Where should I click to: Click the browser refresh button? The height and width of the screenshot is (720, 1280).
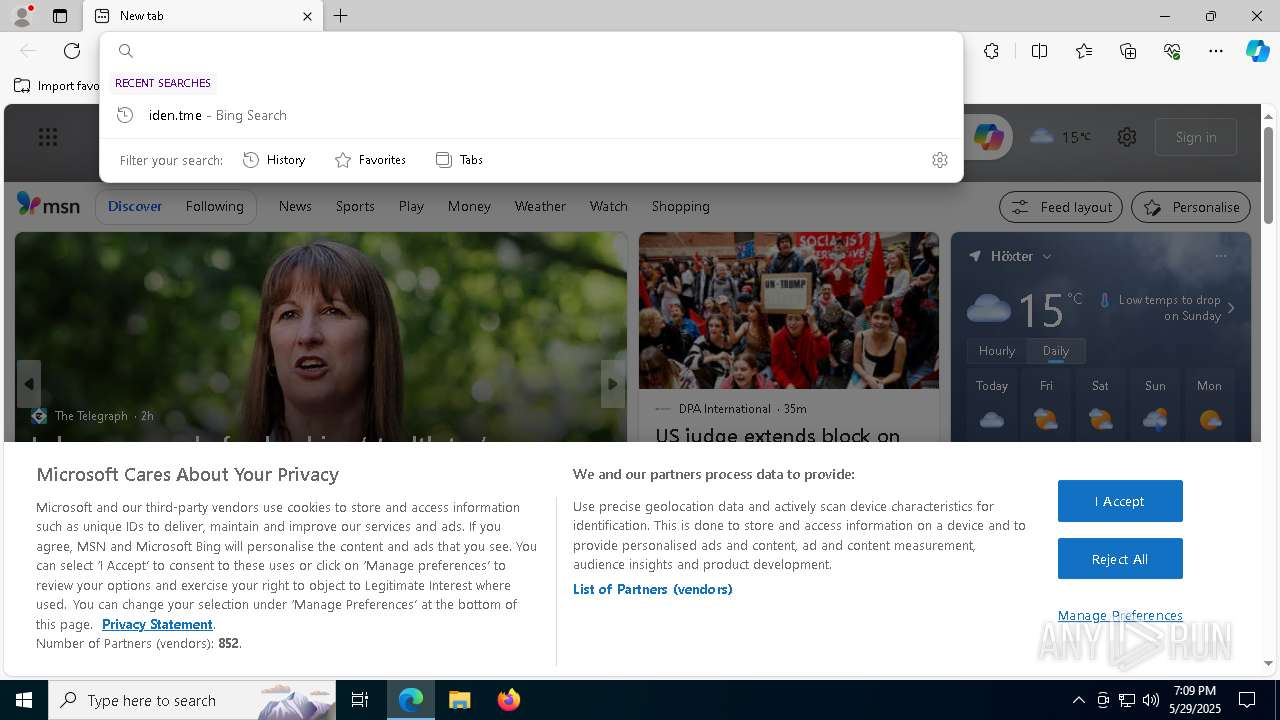click(x=72, y=51)
